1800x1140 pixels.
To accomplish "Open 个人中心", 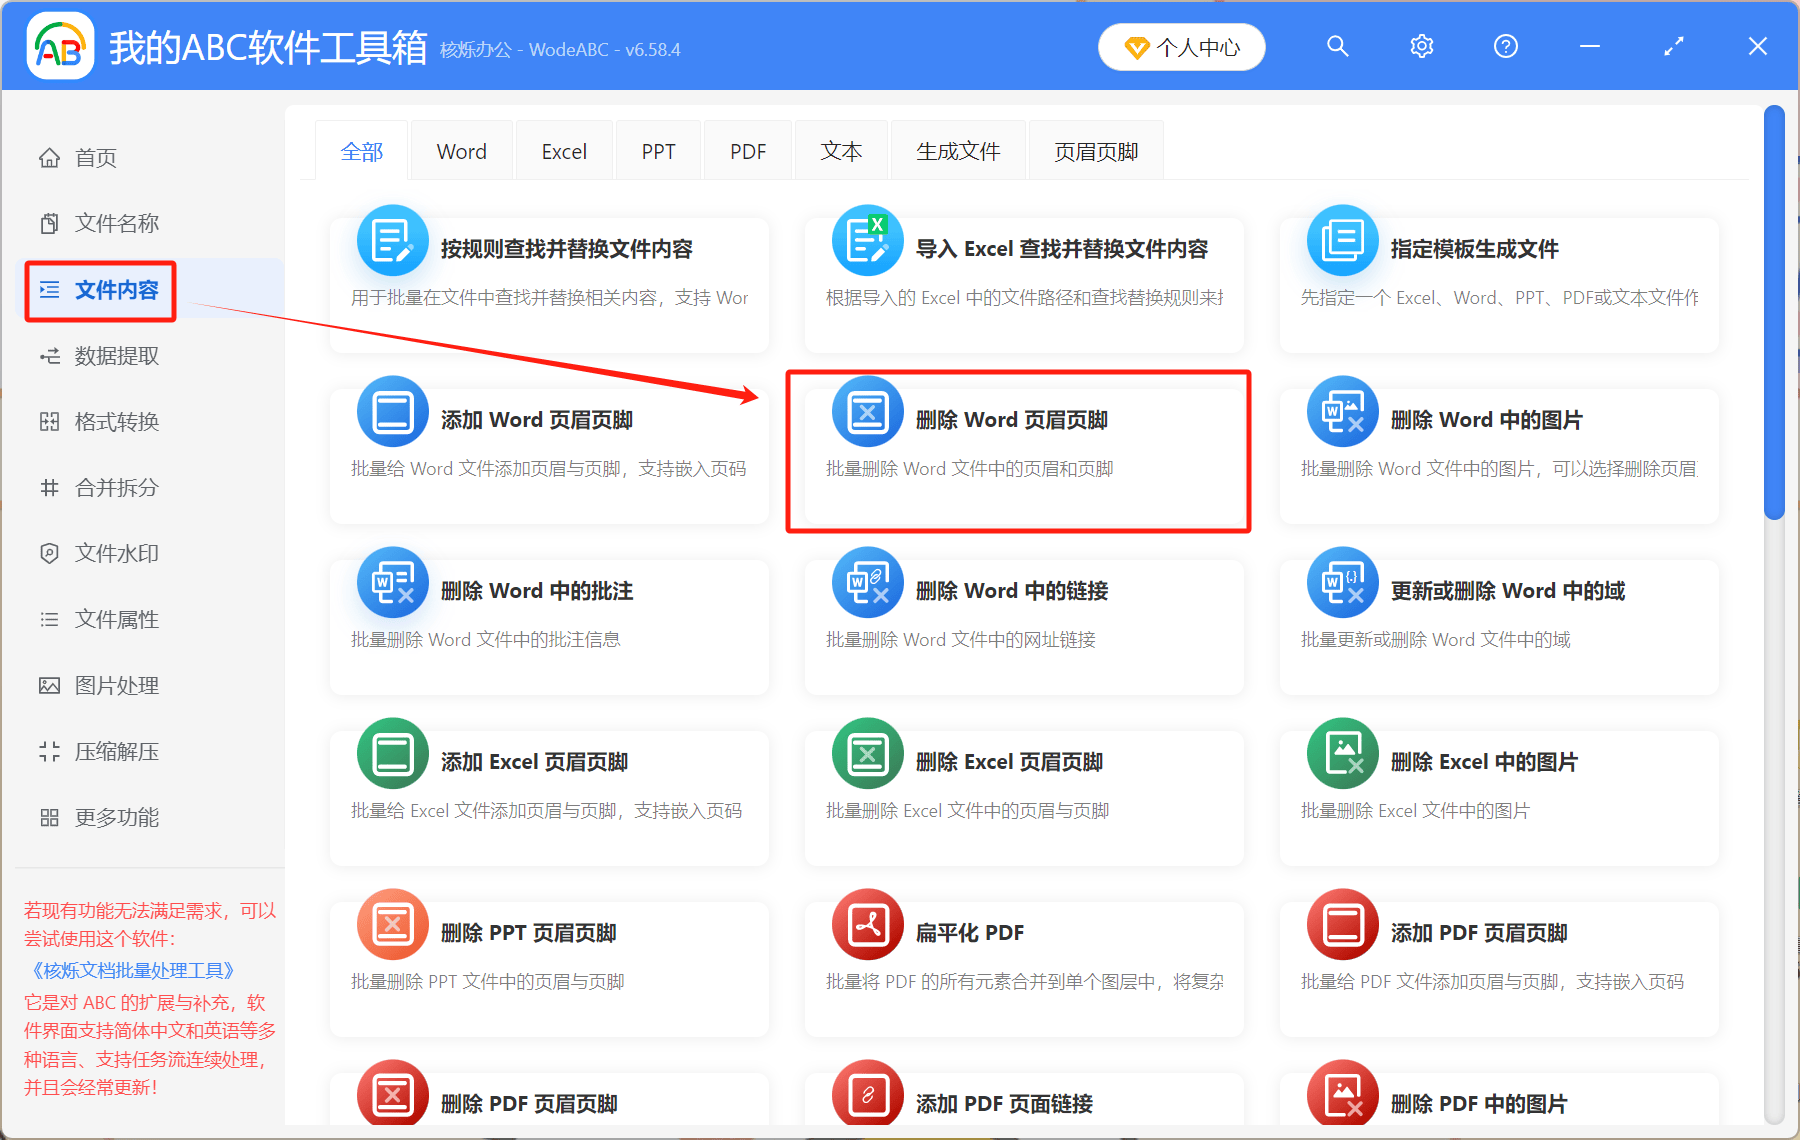I will pyautogui.click(x=1181, y=46).
